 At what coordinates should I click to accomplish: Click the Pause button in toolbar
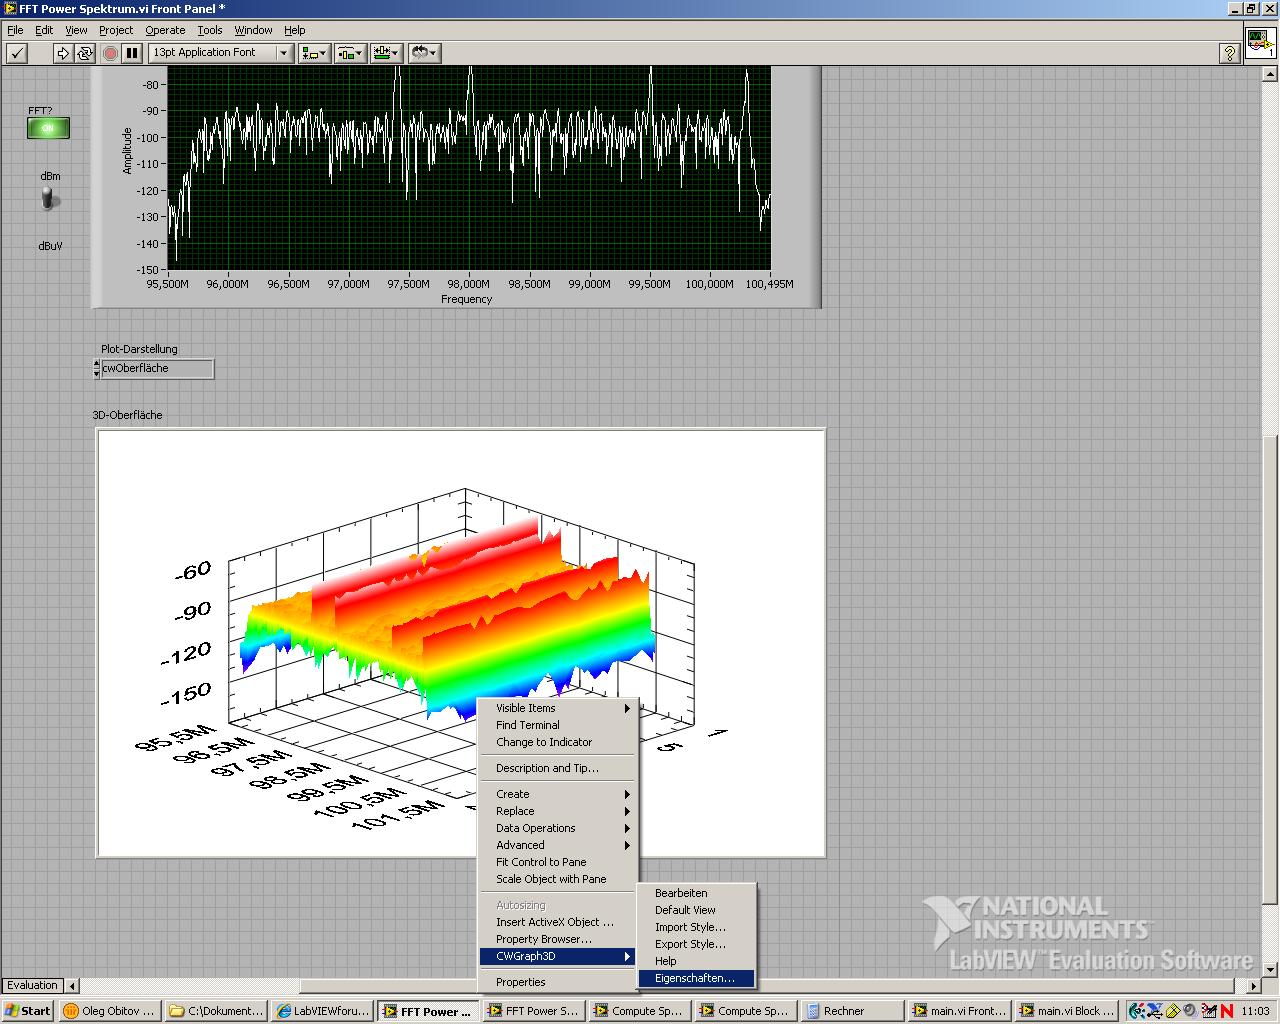click(132, 53)
